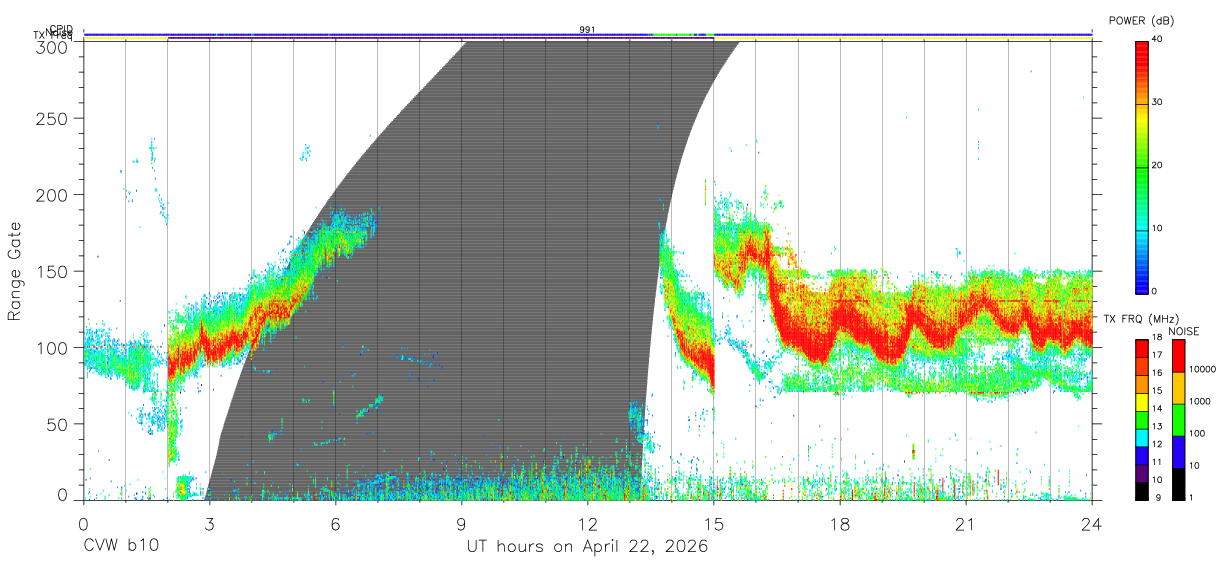The width and height of the screenshot is (1228, 567).
Task: Click the '21' hour tick on x-axis
Action: [966, 525]
